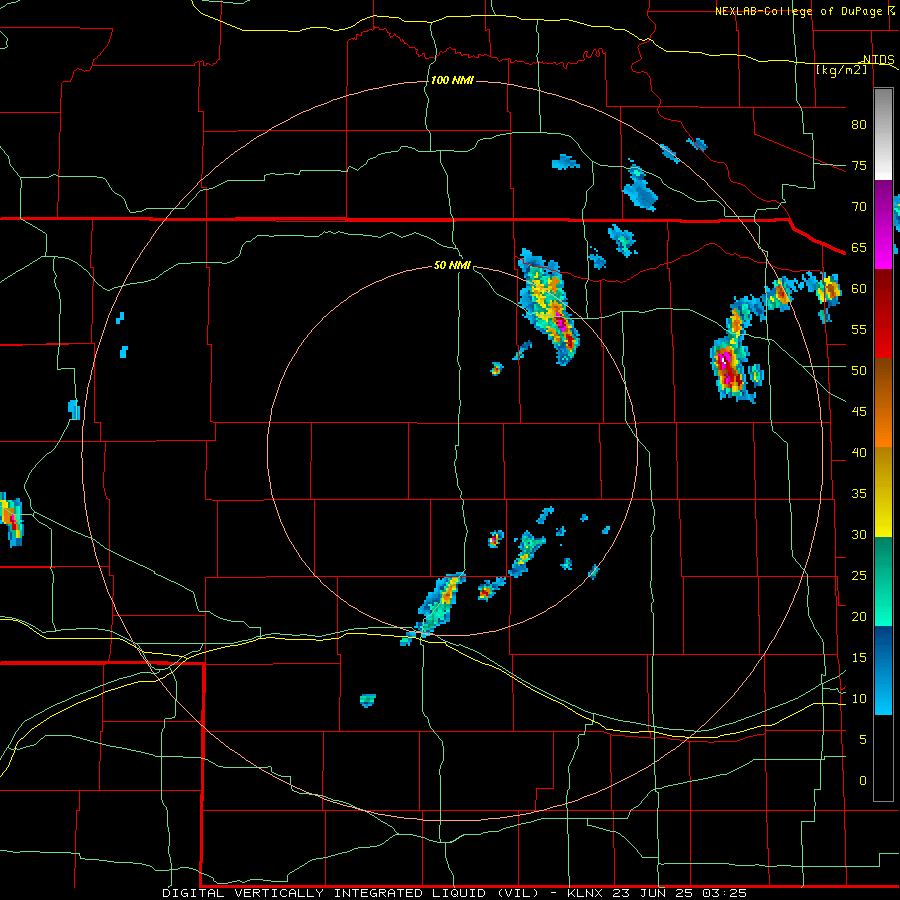Click the 50 NMI range ring label

point(452,265)
